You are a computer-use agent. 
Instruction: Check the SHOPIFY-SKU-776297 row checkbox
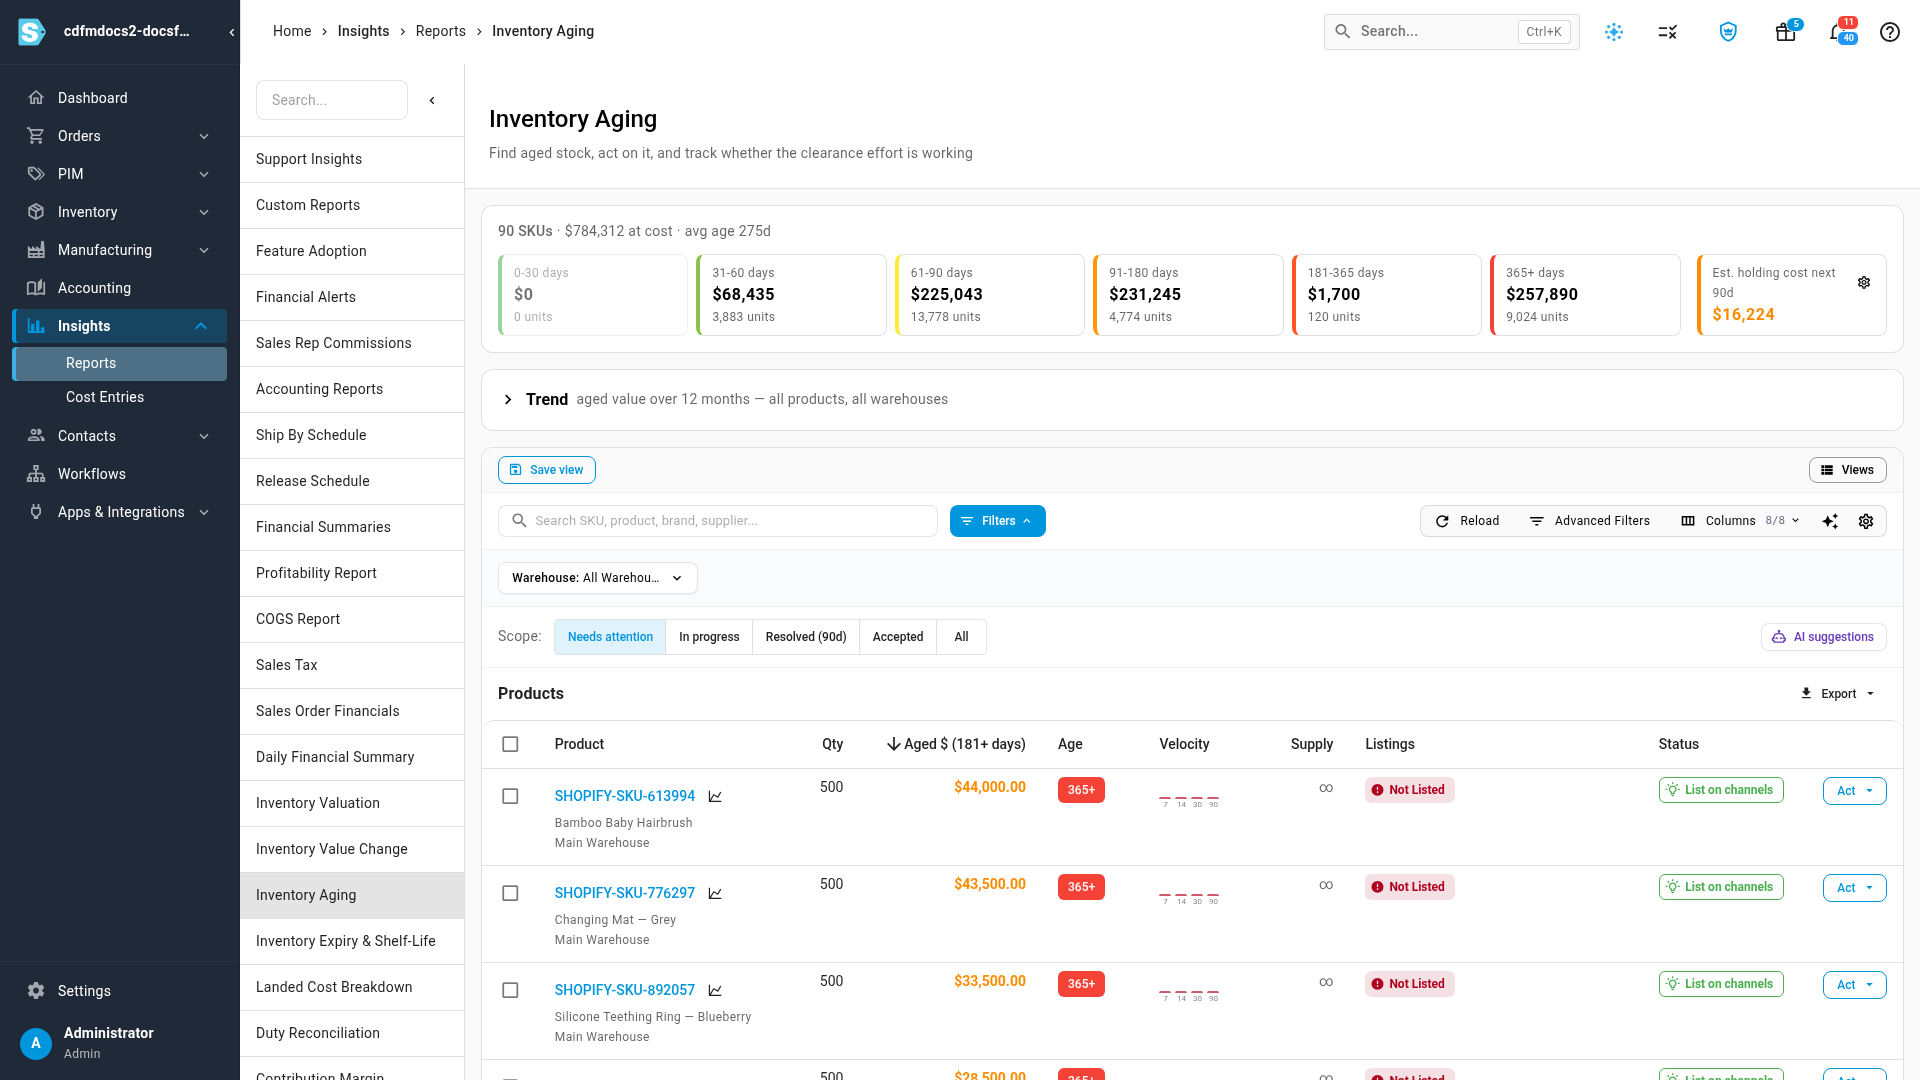(x=510, y=893)
